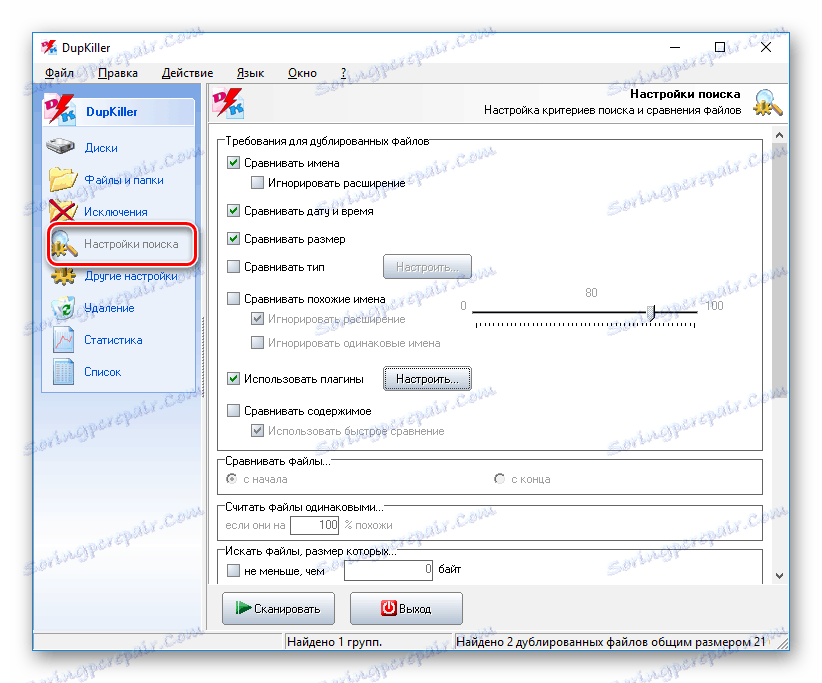Click the Найдено 1 групп. status text
The width and height of the screenshot is (822, 683).
(334, 642)
